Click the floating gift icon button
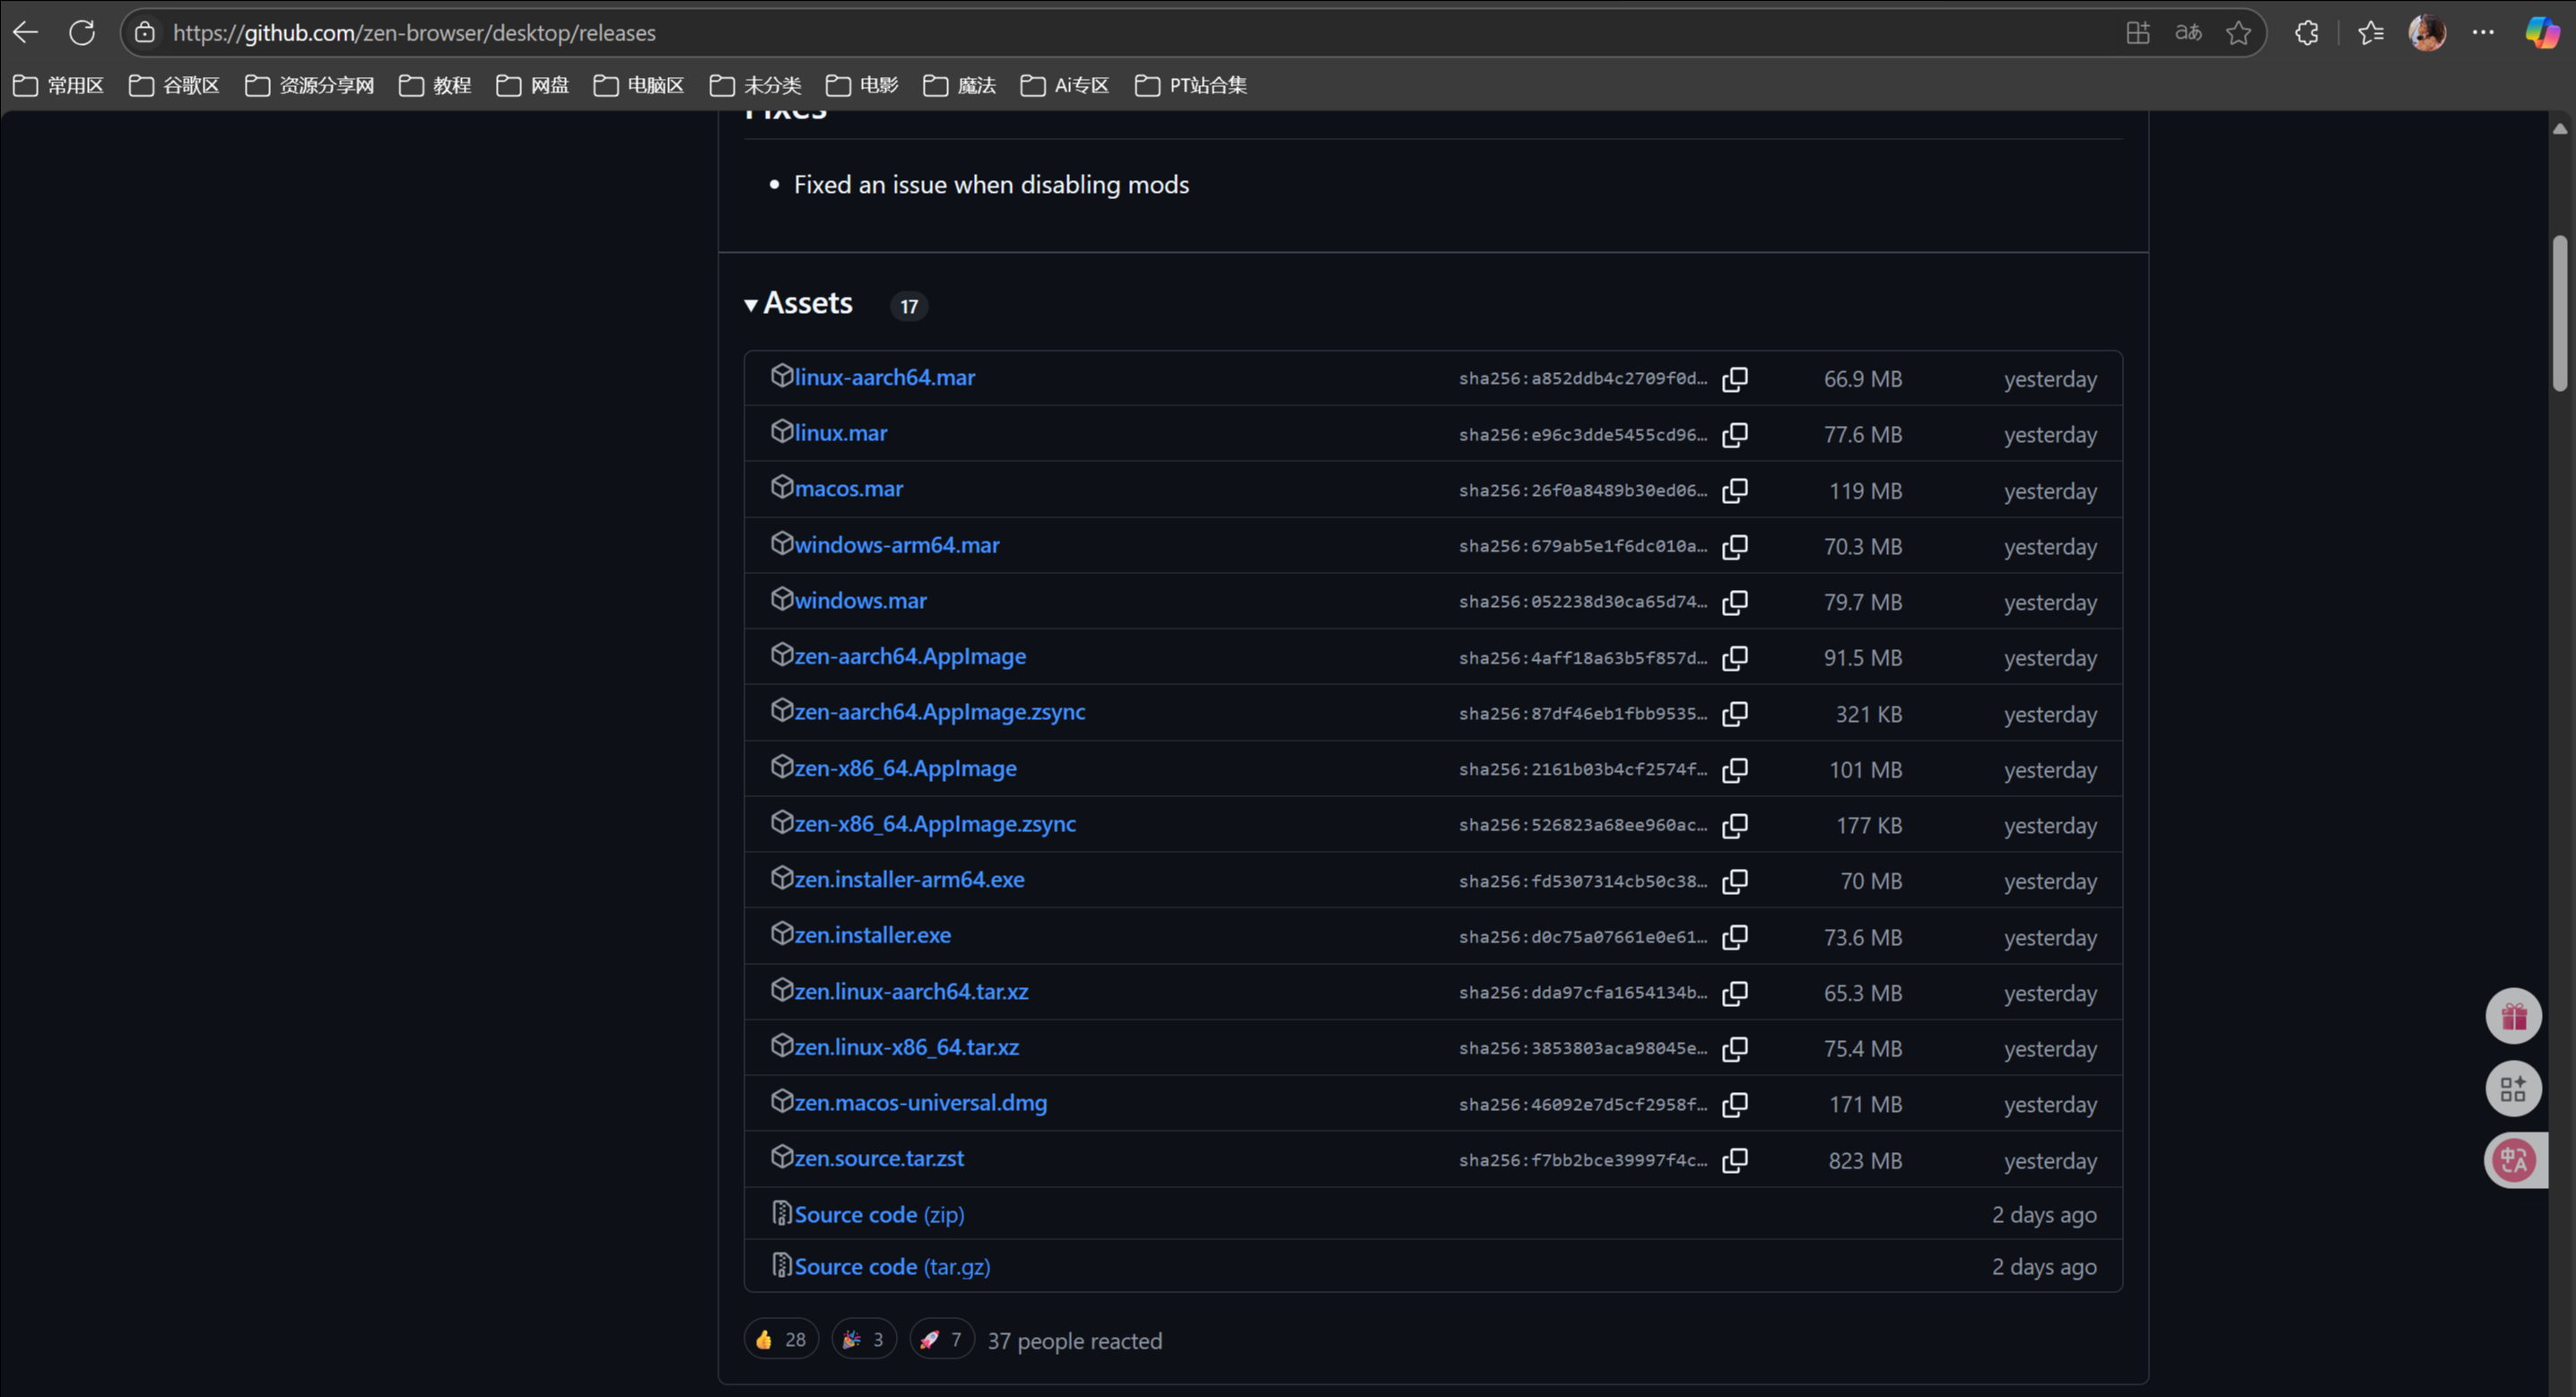2576x1397 pixels. [2513, 1017]
